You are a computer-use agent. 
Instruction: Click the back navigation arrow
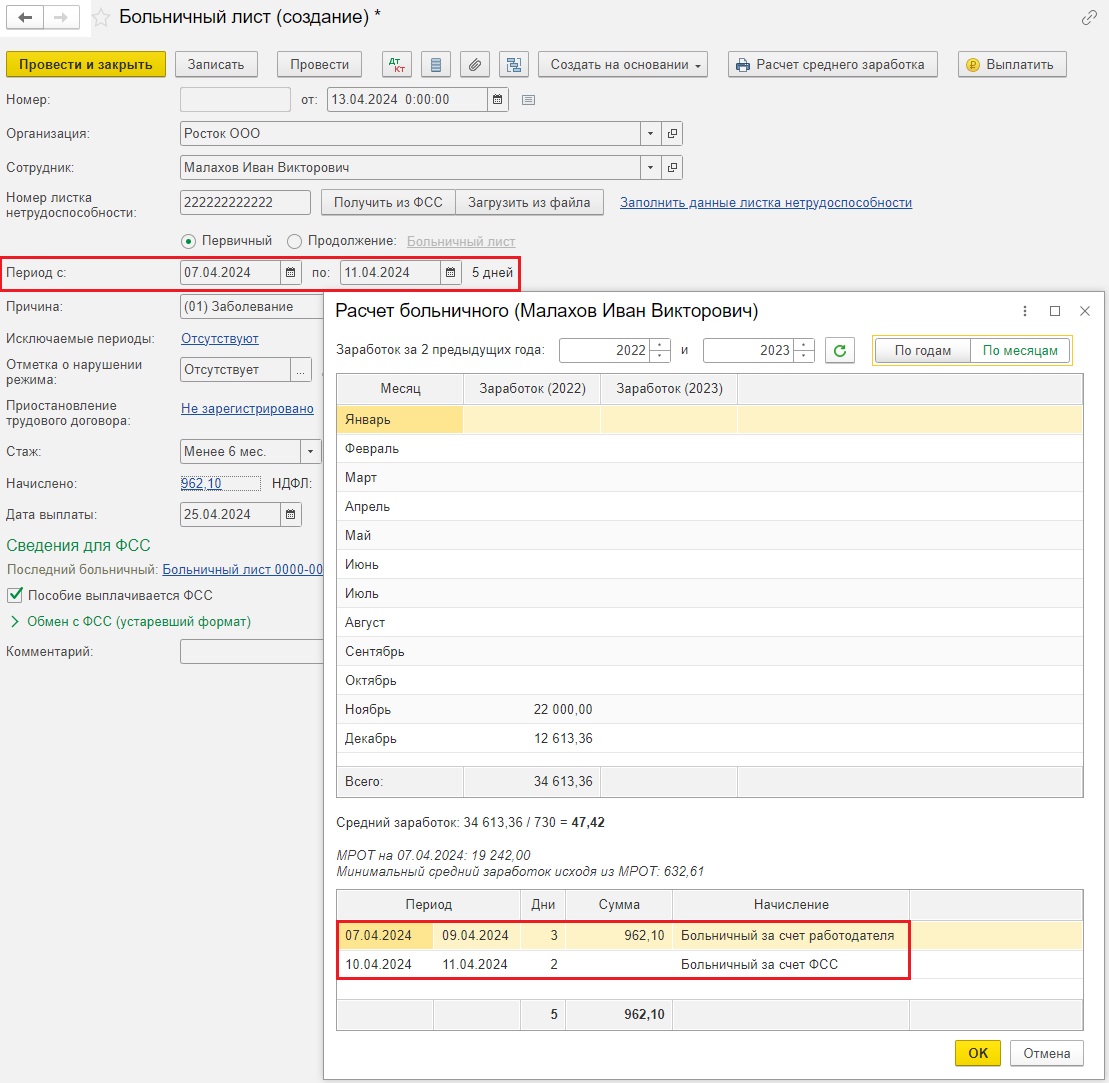pos(25,17)
